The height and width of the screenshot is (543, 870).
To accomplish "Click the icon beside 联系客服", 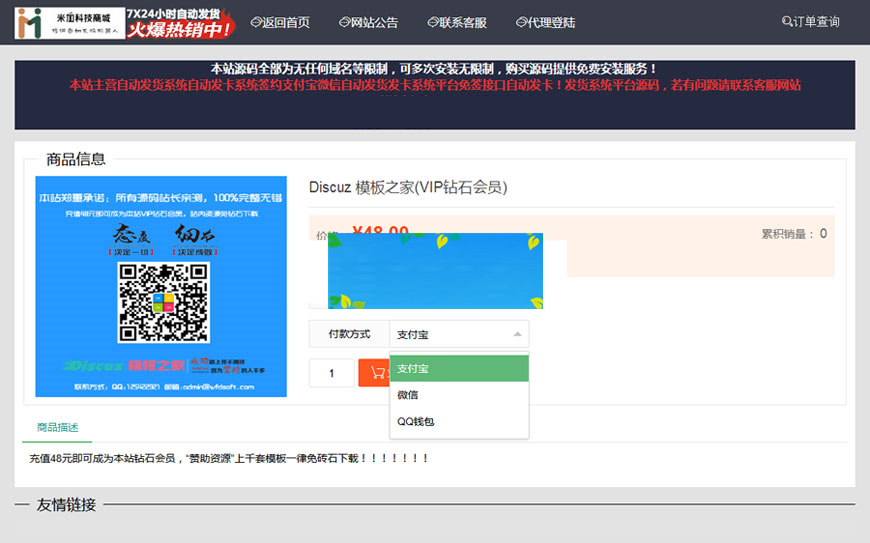I will pyautogui.click(x=433, y=22).
